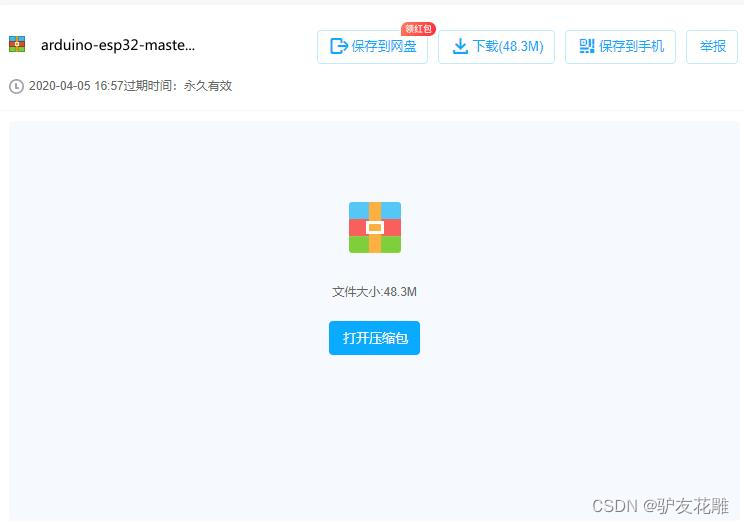The image size is (744, 524).
Task: Click the 领红包 red badge
Action: [x=418, y=28]
